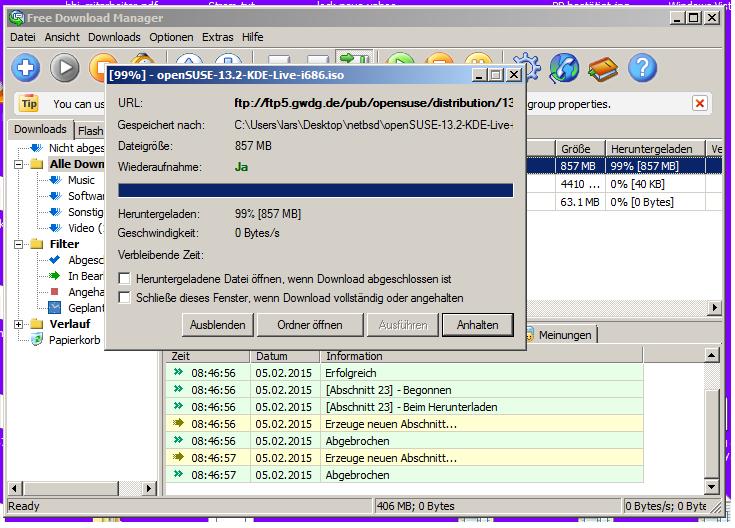
Task: Click the download progress bar in dialog
Action: click(x=315, y=190)
